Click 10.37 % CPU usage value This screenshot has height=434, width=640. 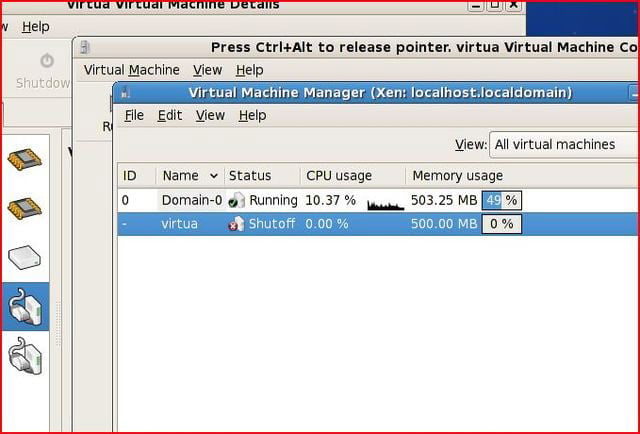tap(330, 200)
